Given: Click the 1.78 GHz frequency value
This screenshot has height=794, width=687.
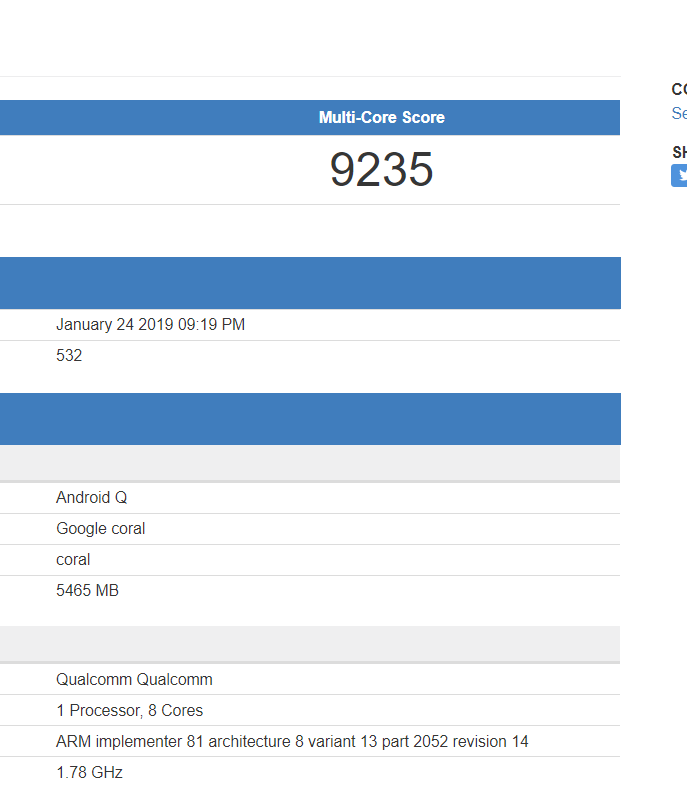Looking at the screenshot, I should coord(89,773).
